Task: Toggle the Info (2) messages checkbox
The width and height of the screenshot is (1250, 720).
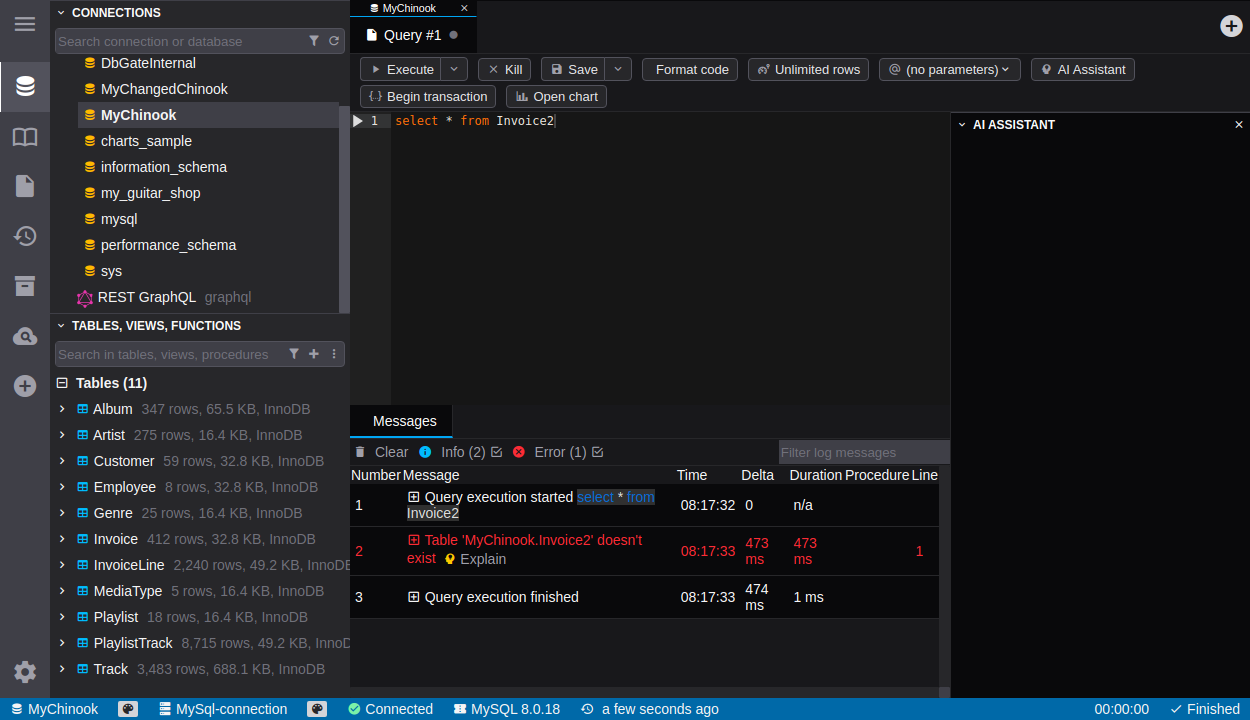Action: tap(497, 452)
